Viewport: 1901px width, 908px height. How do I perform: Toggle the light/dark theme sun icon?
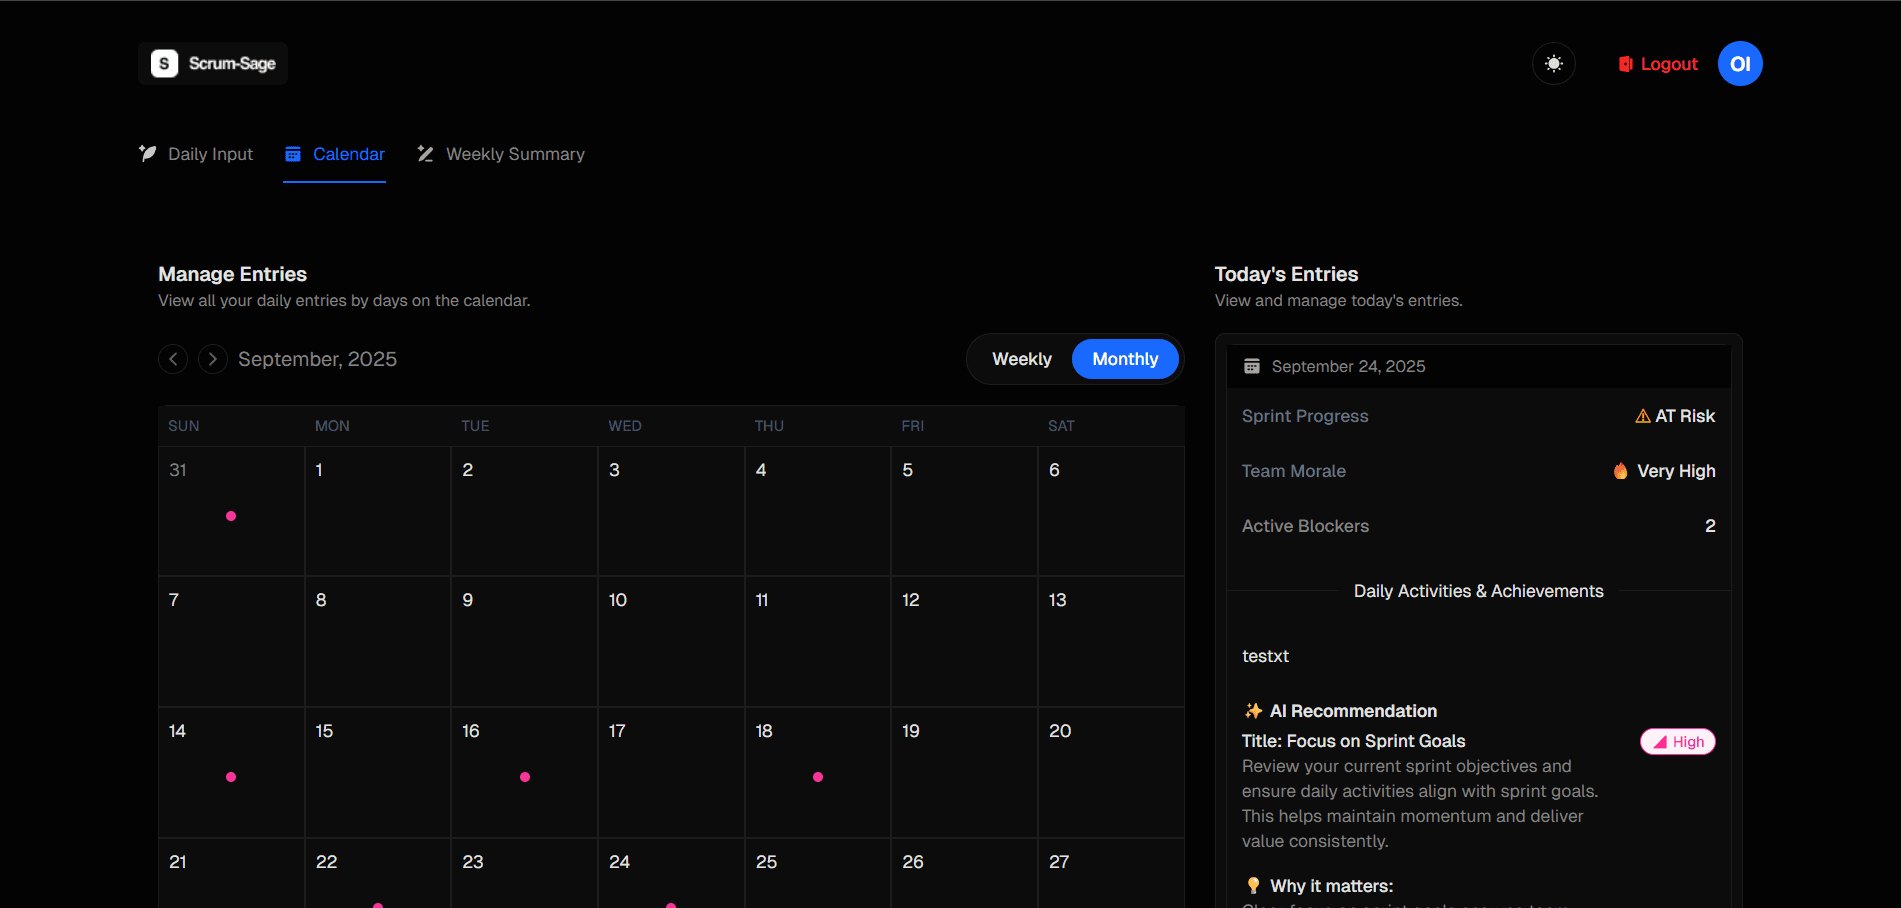(x=1554, y=64)
